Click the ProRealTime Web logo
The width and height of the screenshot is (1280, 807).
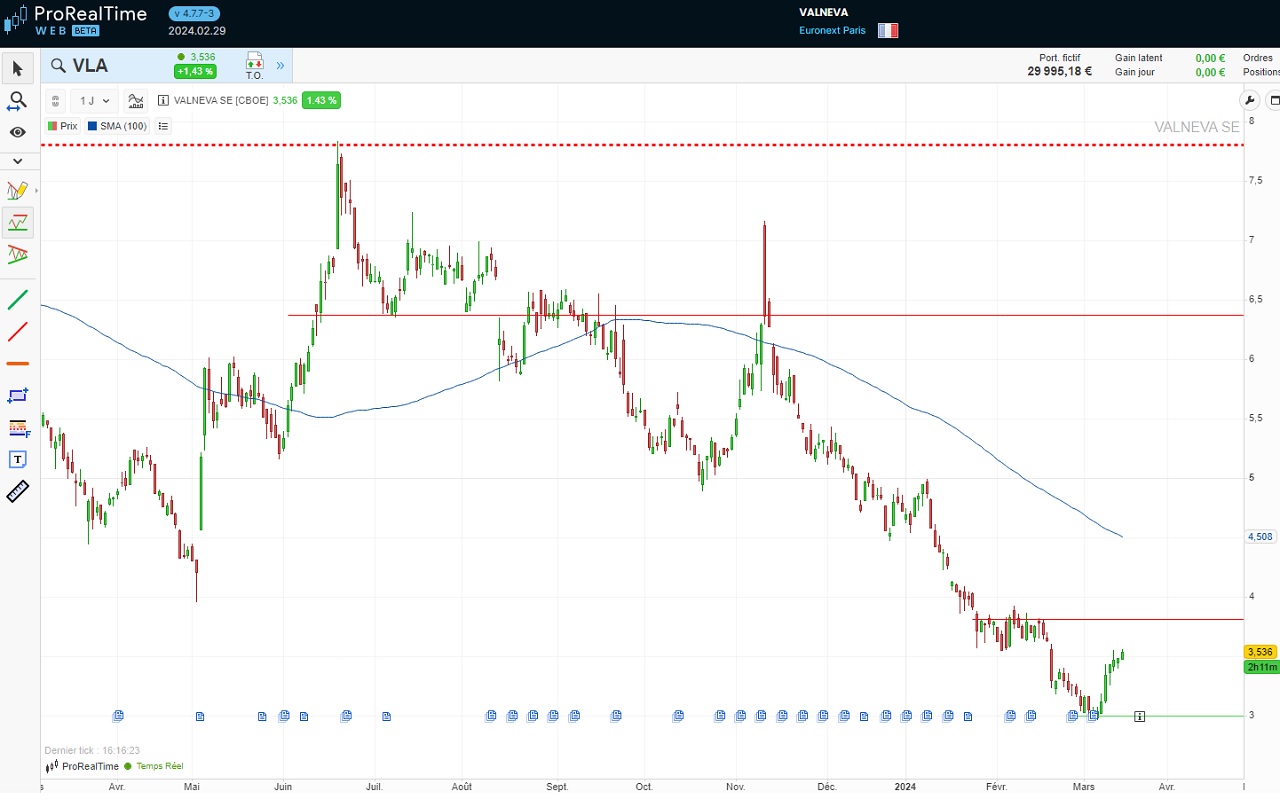(76, 18)
